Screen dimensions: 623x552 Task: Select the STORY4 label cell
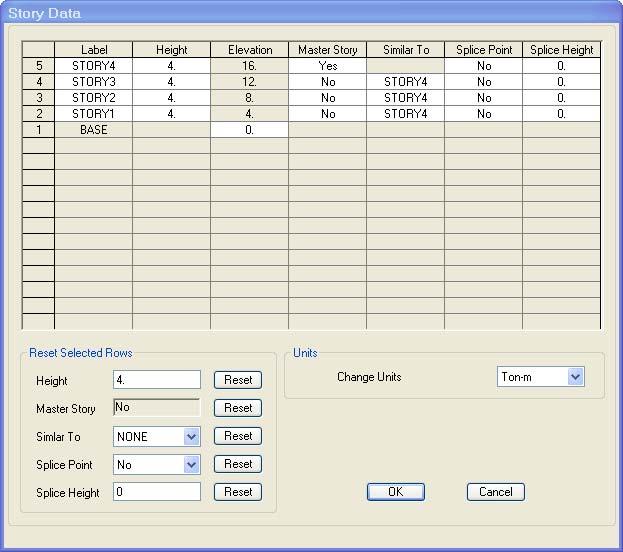[94, 66]
